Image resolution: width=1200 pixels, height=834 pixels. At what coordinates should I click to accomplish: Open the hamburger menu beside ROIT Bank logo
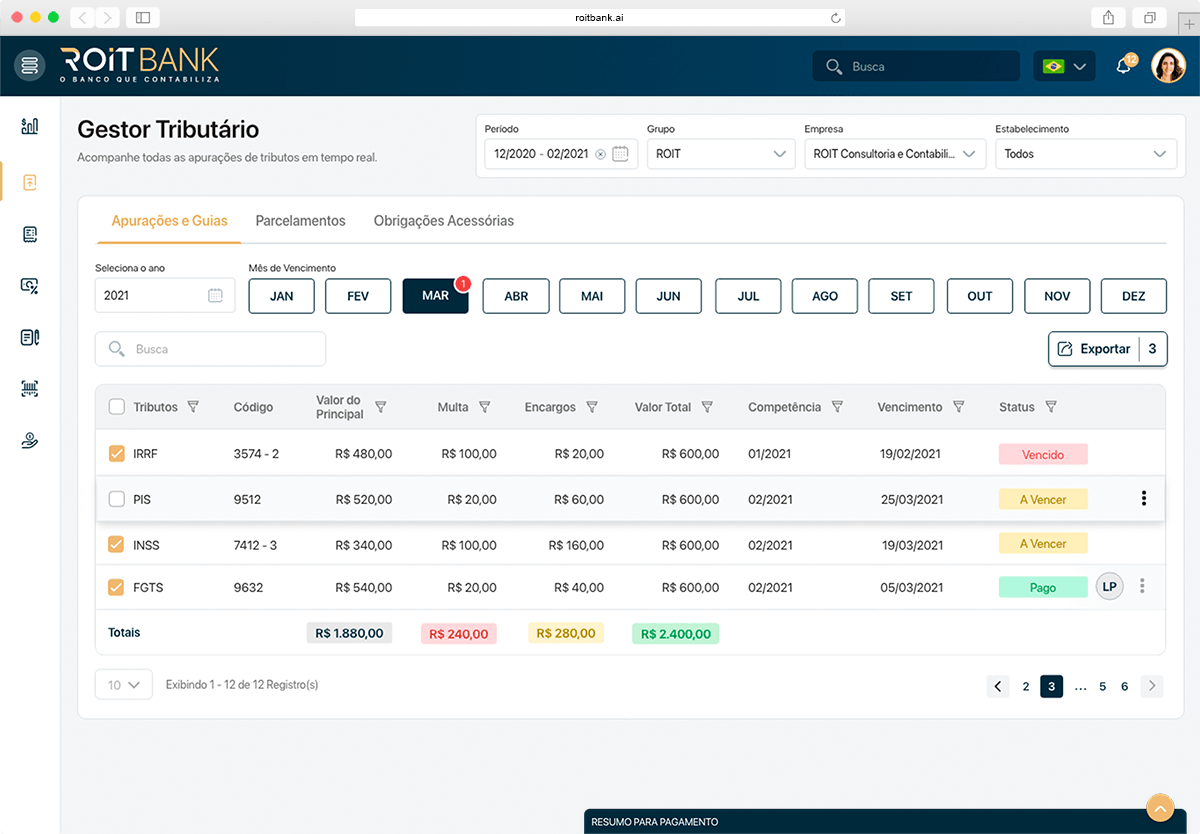coord(30,66)
